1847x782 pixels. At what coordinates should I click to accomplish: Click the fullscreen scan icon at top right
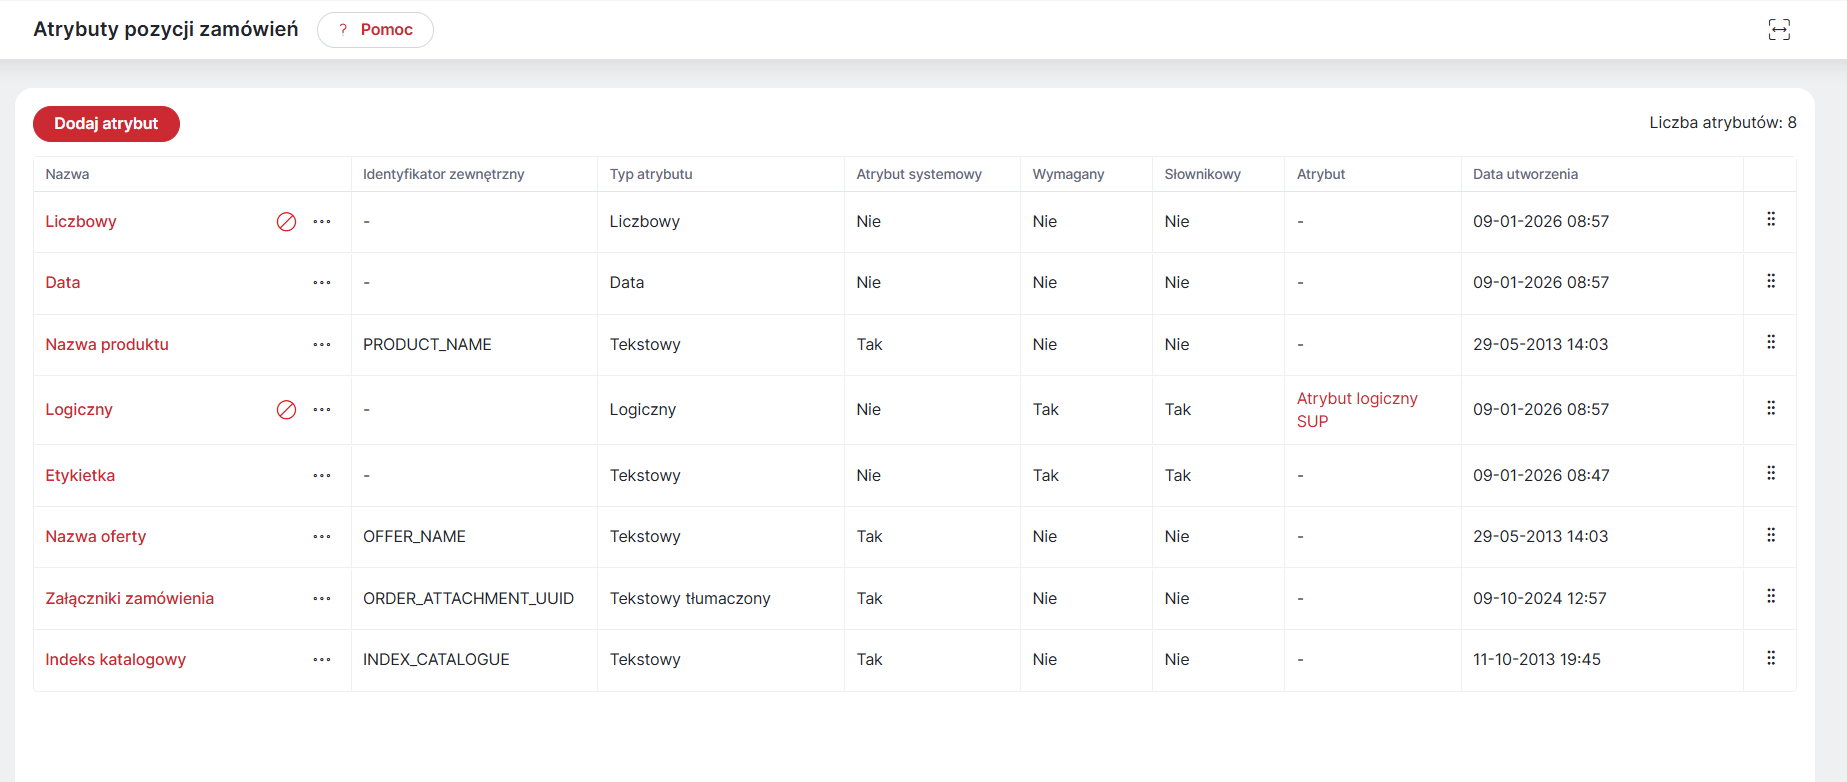1779,30
